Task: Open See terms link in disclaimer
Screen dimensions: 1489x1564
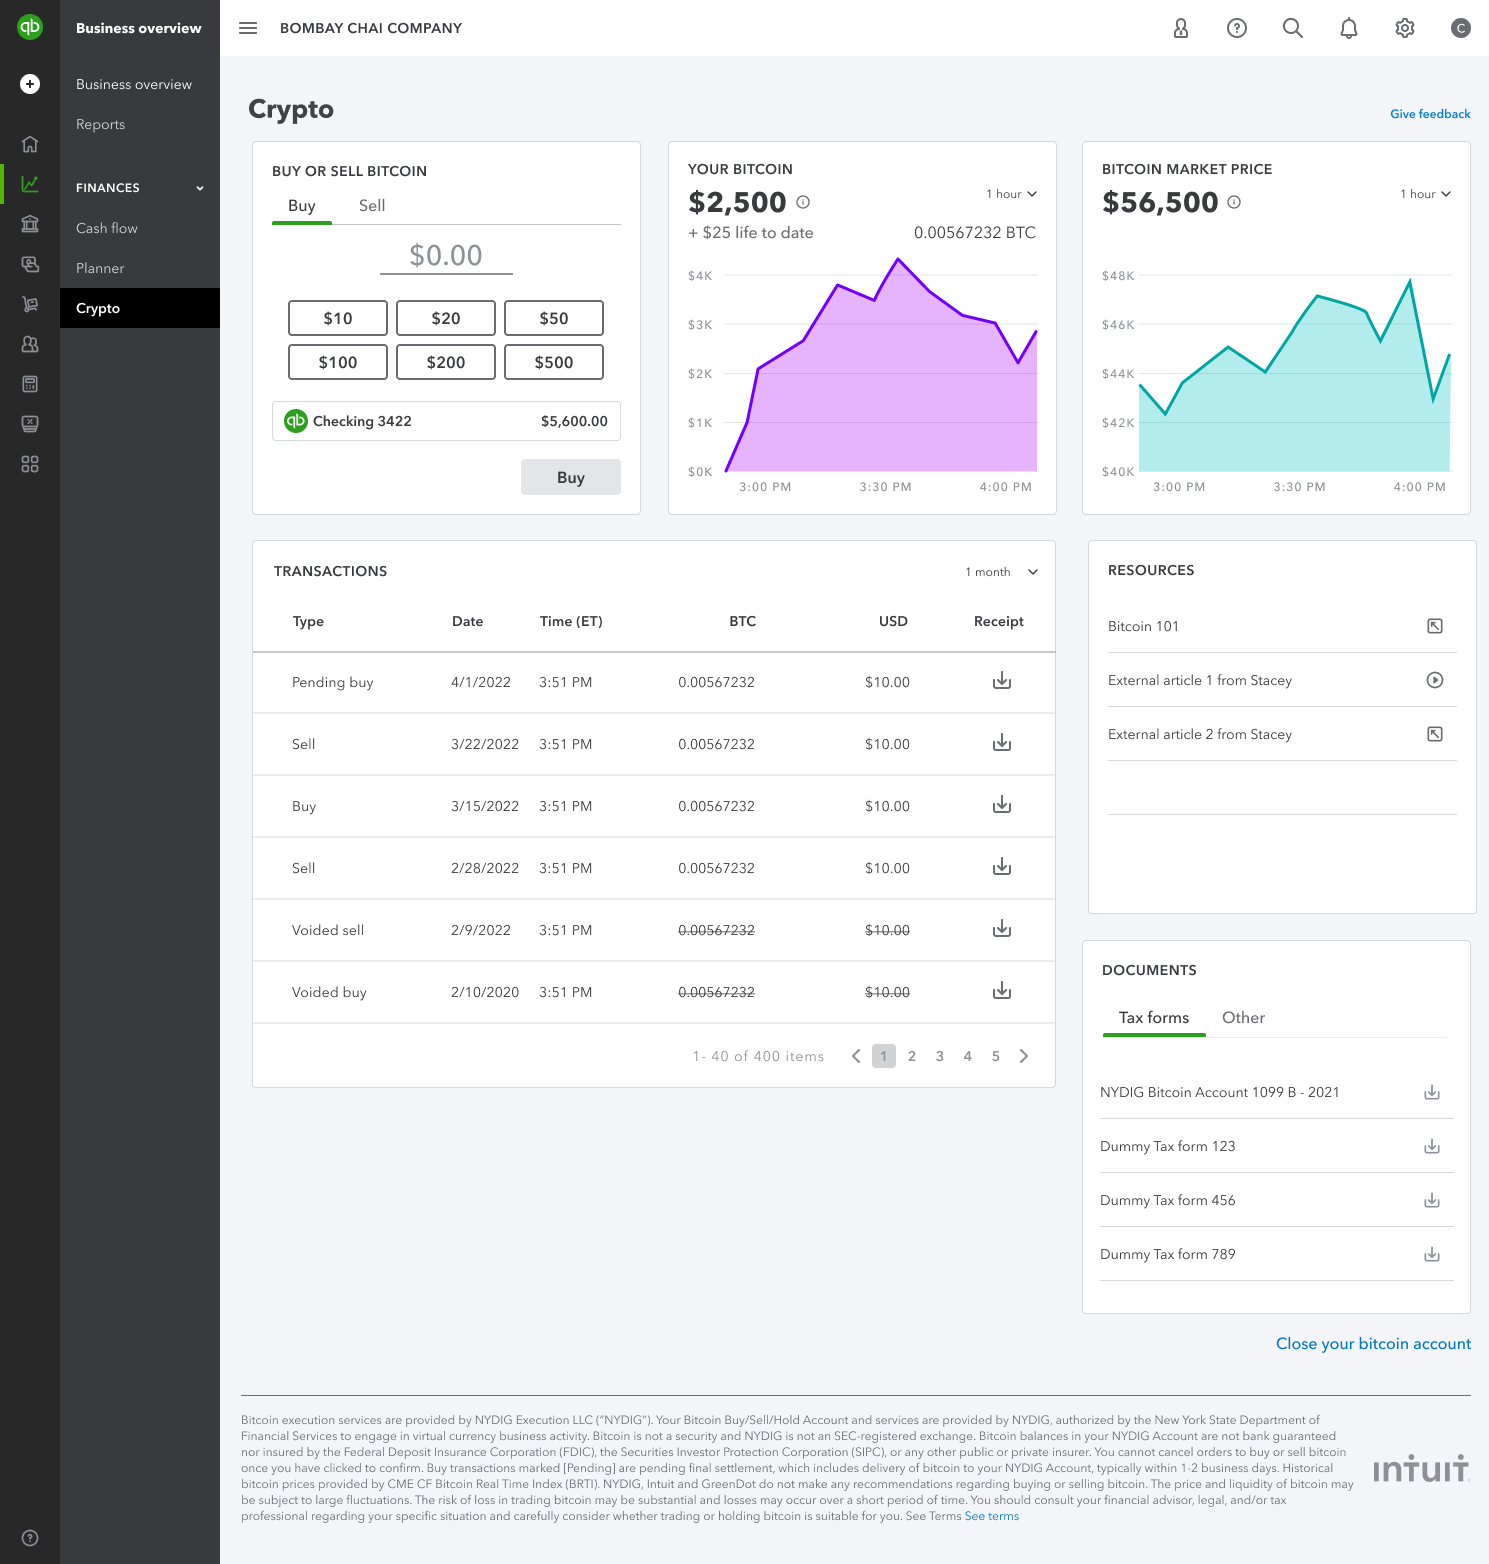Action: click(x=992, y=1516)
